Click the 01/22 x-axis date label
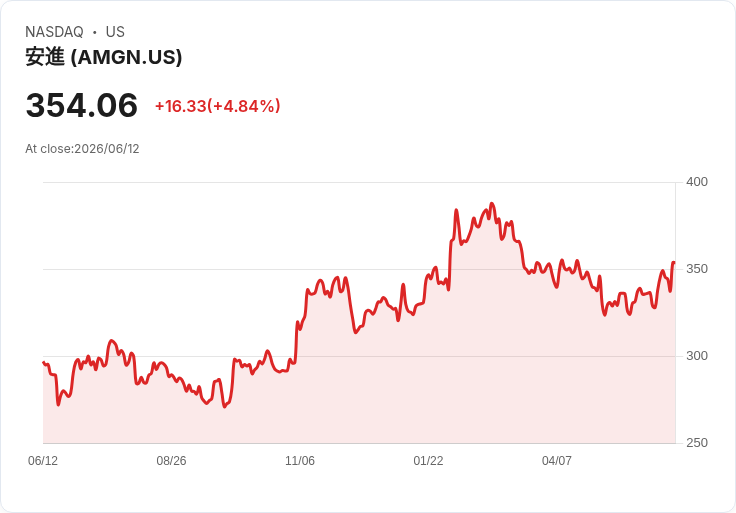This screenshot has height=513, width=736. click(x=428, y=461)
